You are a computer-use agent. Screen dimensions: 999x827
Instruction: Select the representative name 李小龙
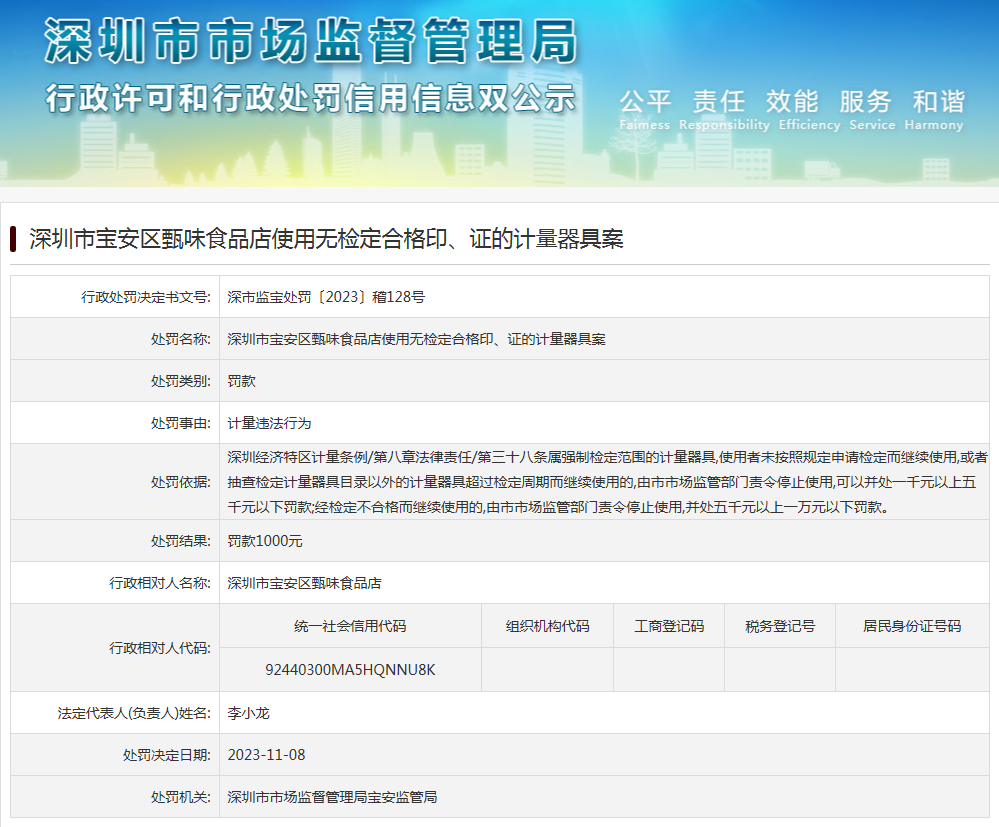(248, 713)
